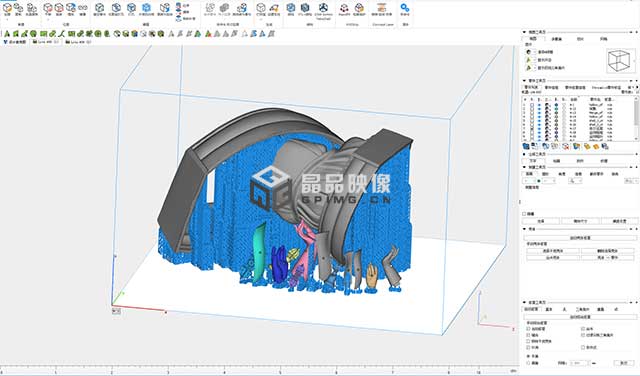The height and width of the screenshot is (376, 640).
Task: Toggle the checkbox in first parts list row
Action: click(x=532, y=105)
